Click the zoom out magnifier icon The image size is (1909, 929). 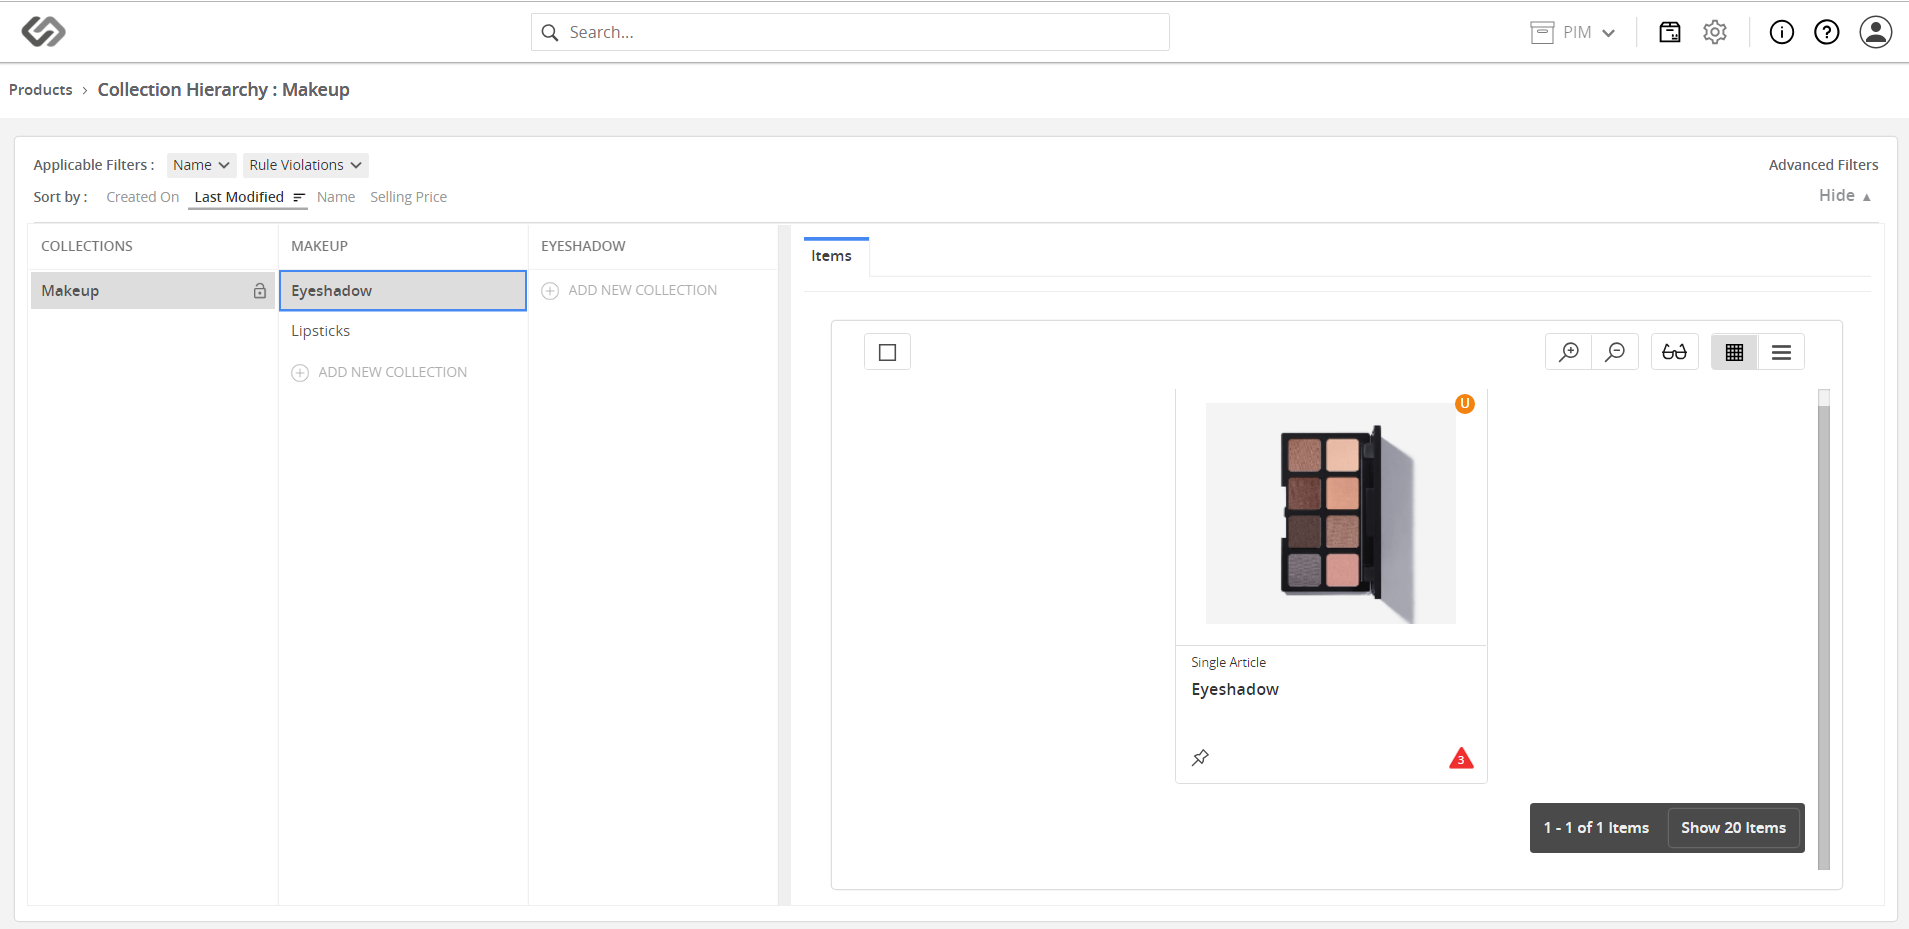[1615, 352]
